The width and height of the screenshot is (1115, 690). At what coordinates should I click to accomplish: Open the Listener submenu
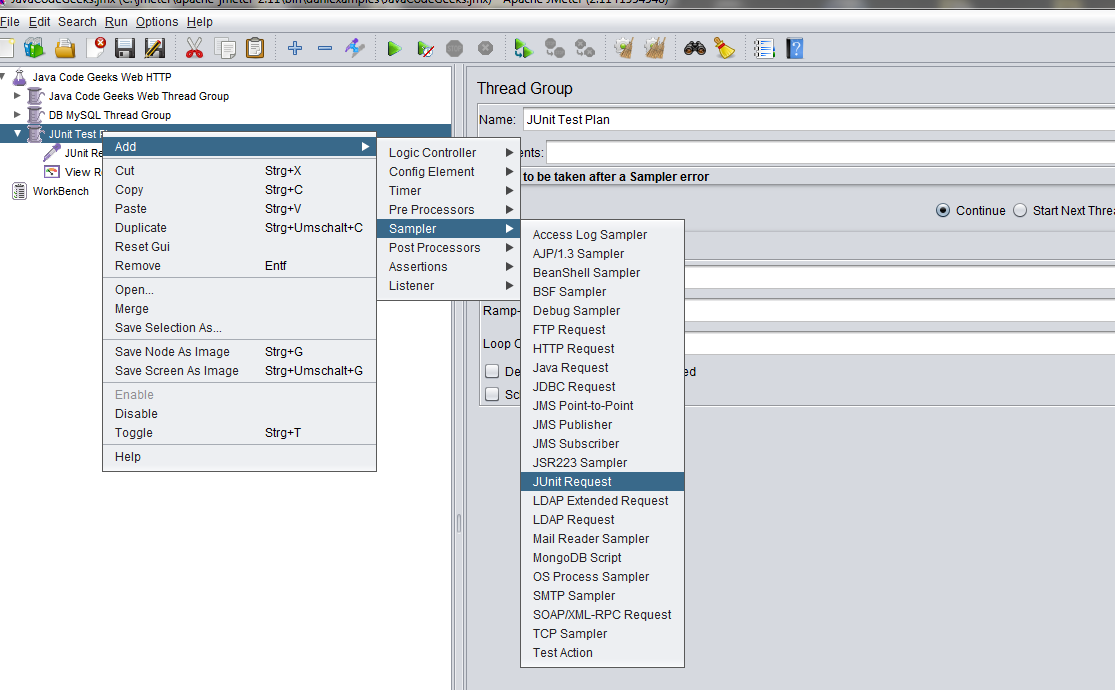point(411,286)
